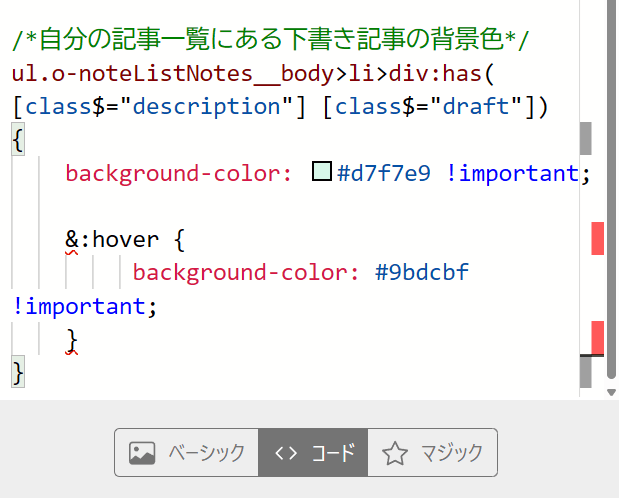Click the image icon on the ベーシック tab
Screen dimensions: 619x498
coord(142,453)
